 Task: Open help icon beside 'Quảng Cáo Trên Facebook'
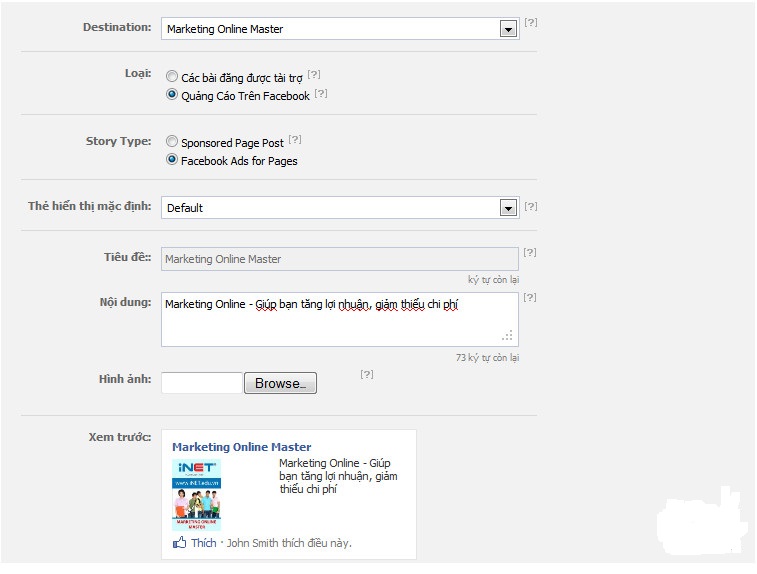321,93
